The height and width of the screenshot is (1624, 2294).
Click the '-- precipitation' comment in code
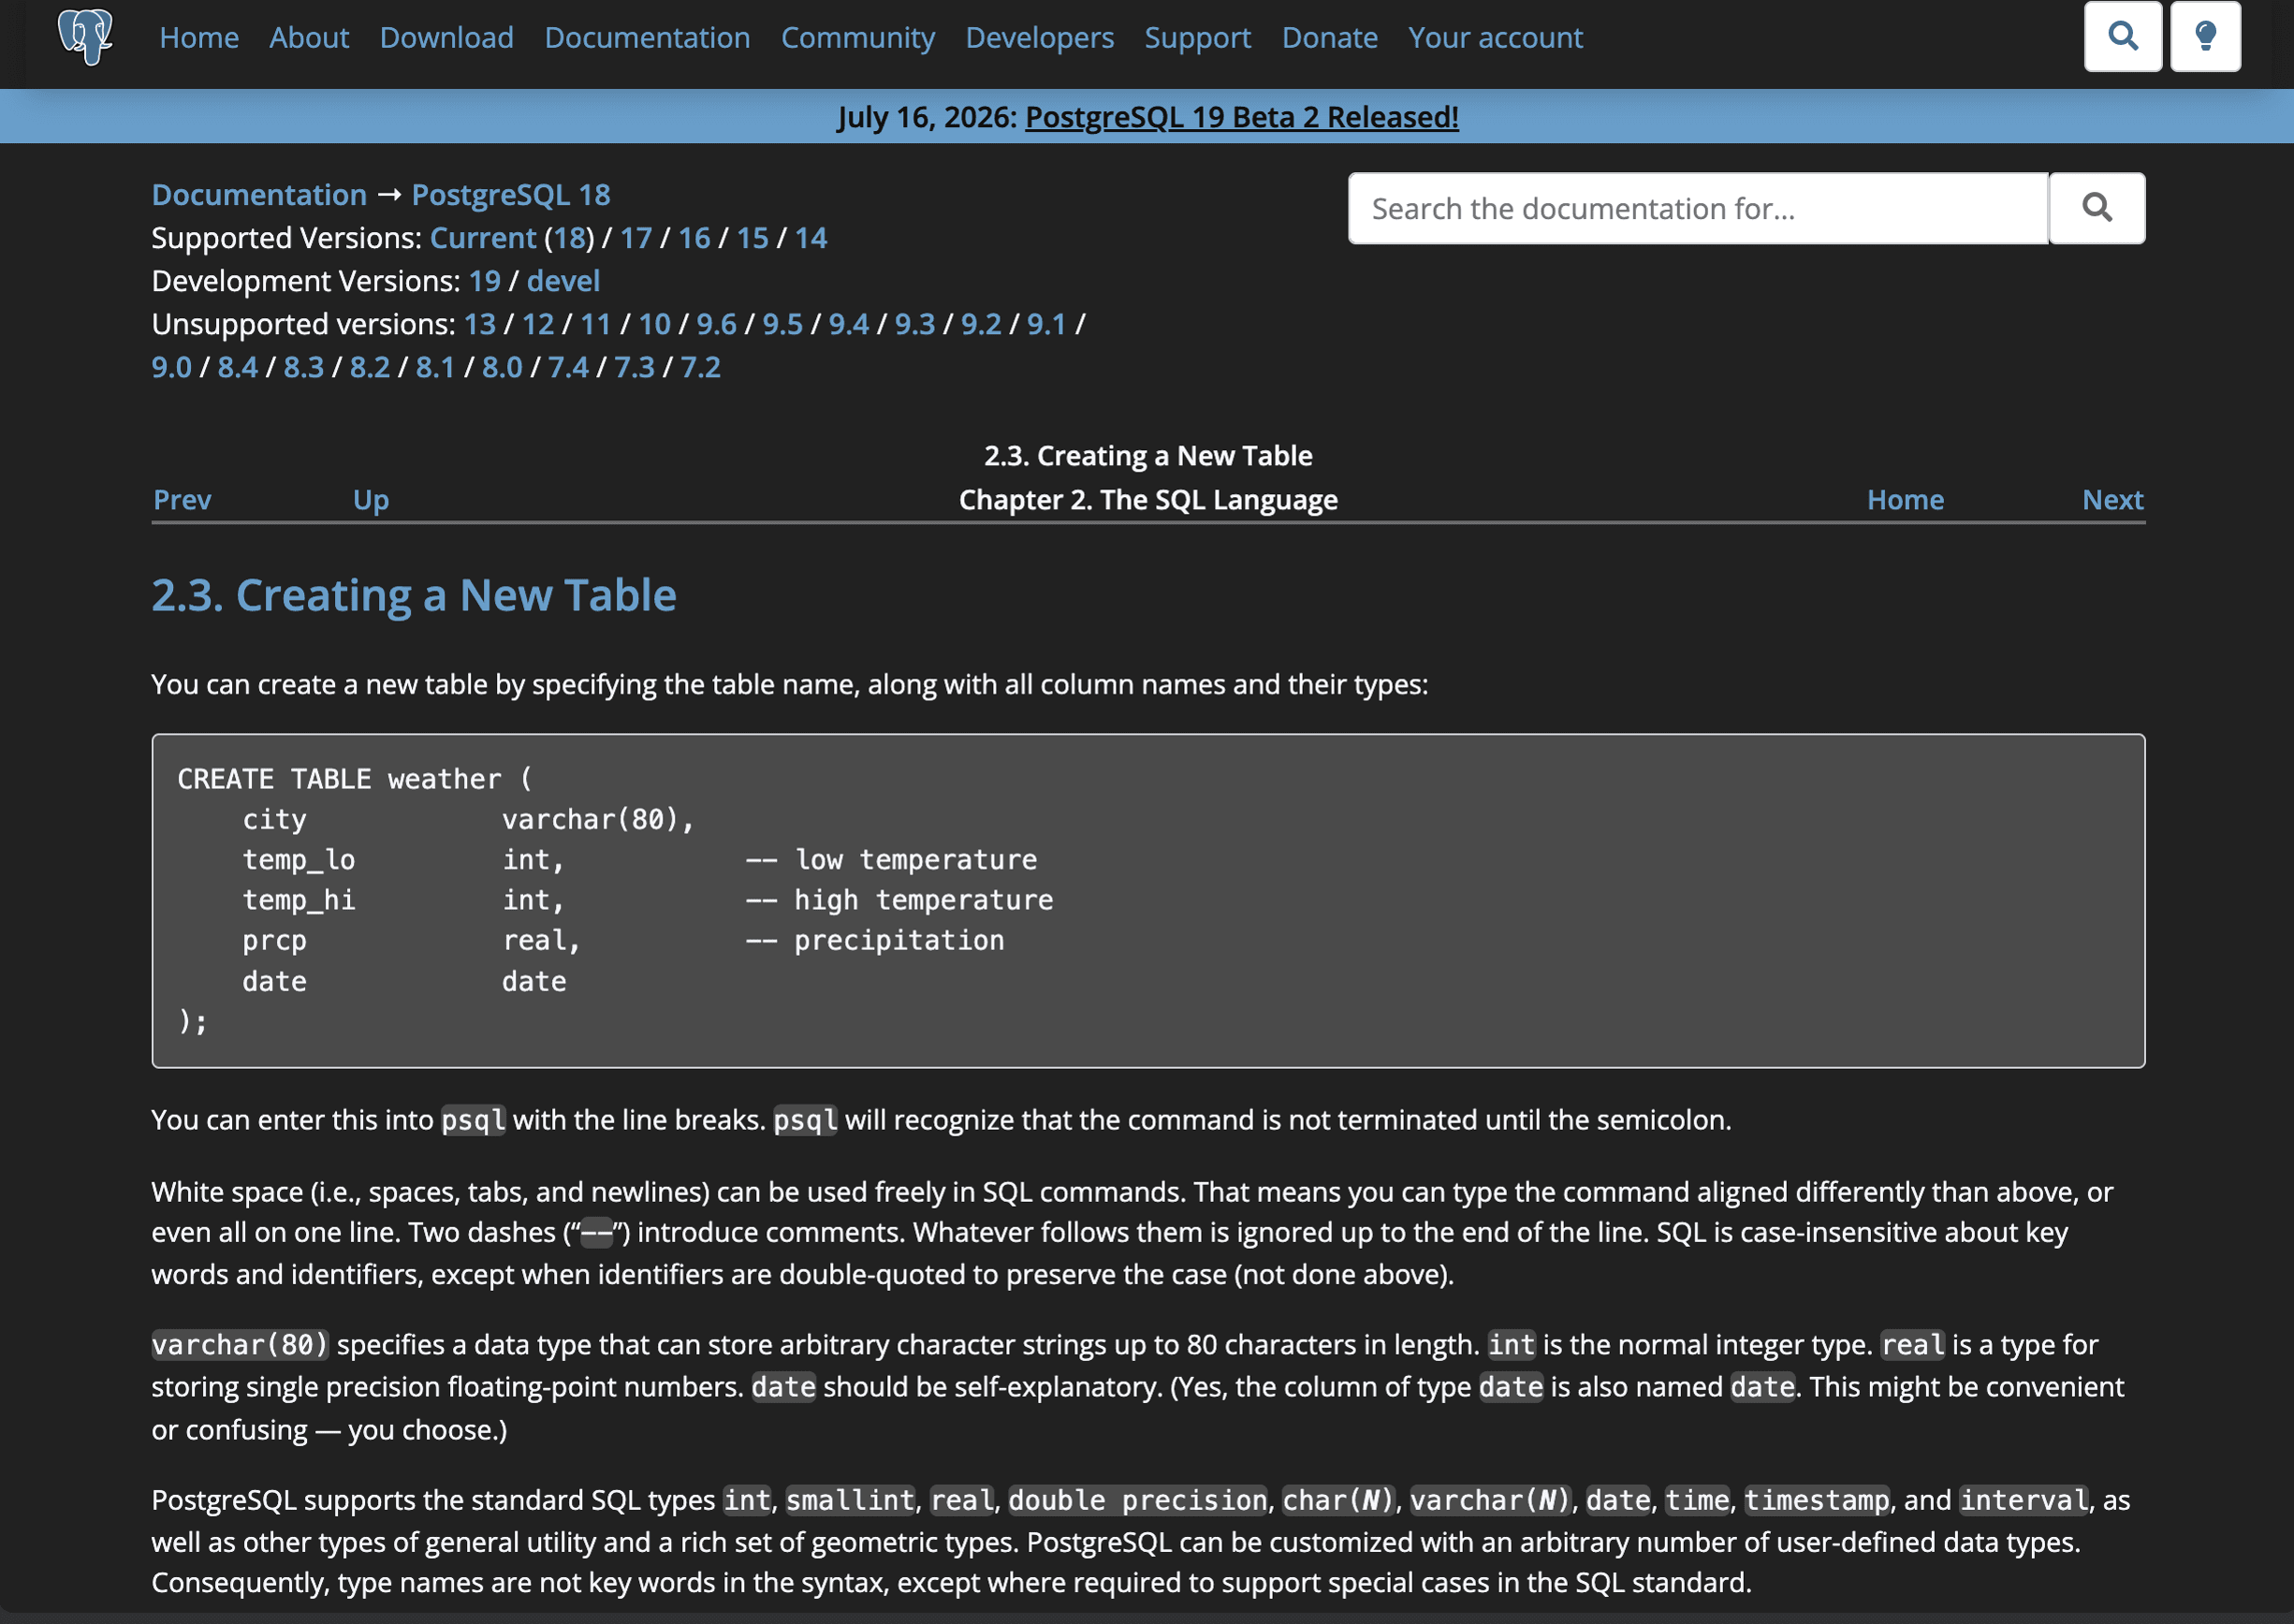coord(875,940)
